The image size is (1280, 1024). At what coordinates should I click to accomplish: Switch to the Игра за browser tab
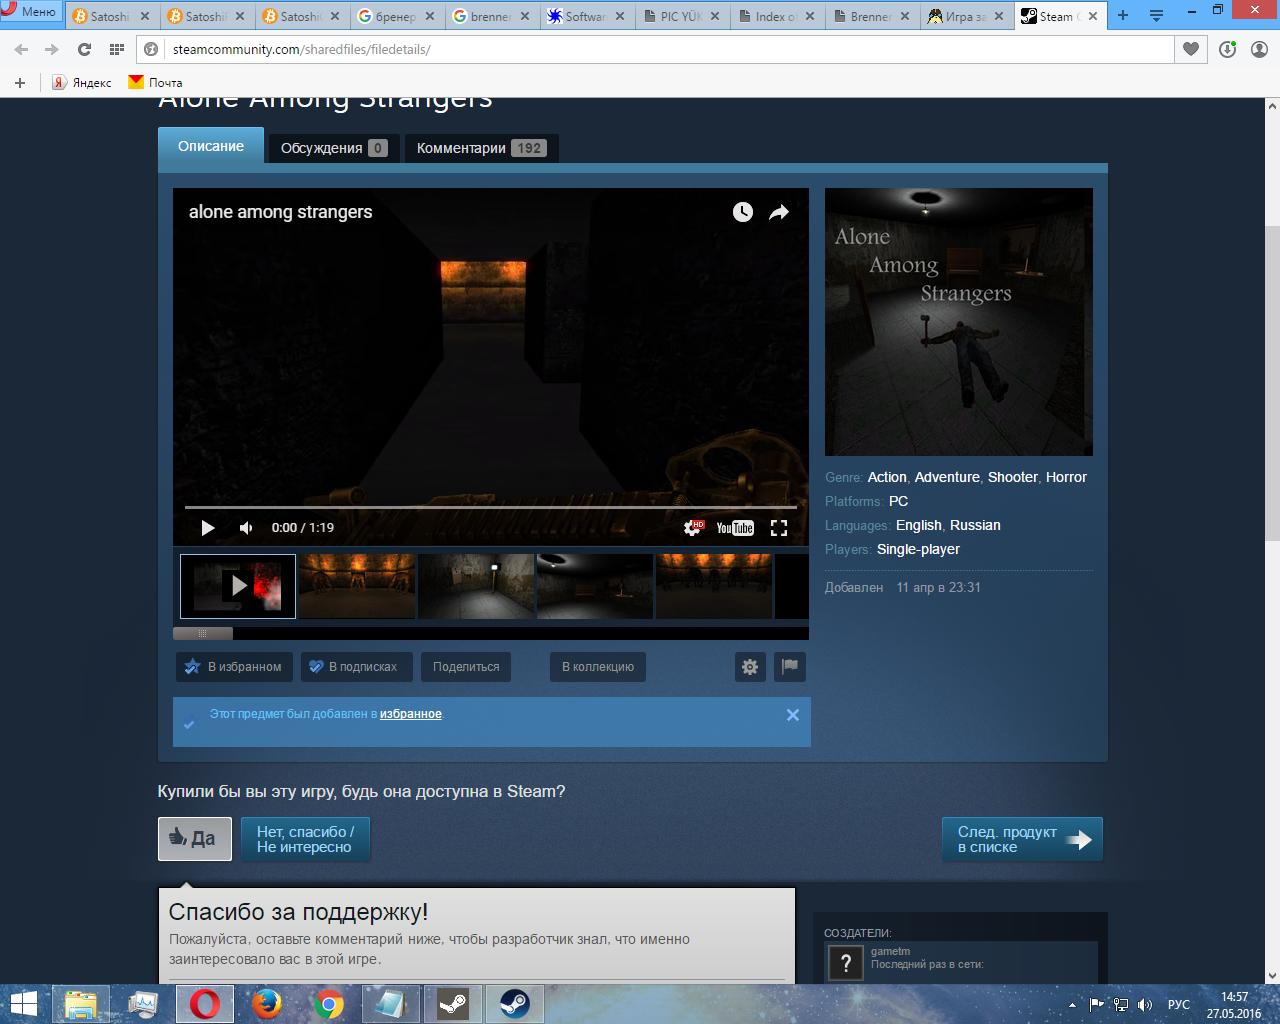point(966,16)
